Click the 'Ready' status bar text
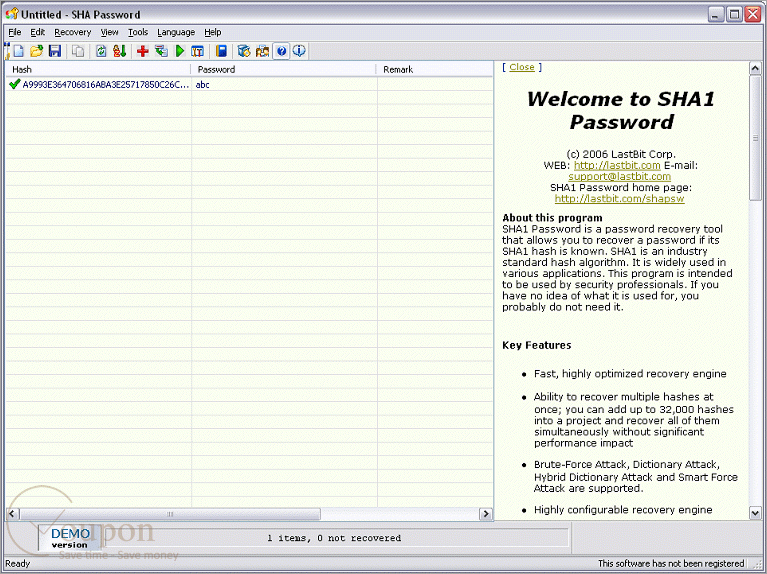Screen dimensions: 767x574 point(18,564)
